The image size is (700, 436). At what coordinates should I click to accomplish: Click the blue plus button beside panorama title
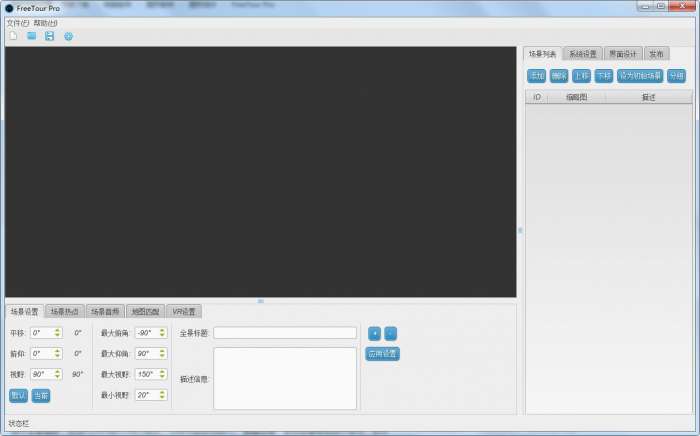(x=375, y=333)
